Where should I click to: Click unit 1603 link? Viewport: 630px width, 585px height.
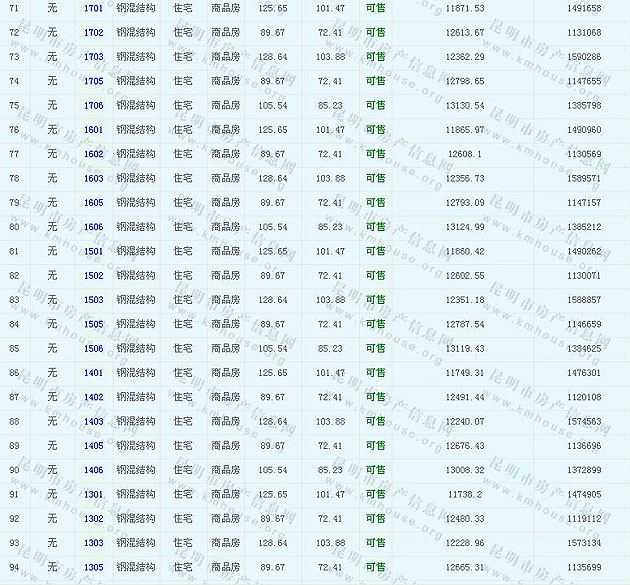pos(93,178)
